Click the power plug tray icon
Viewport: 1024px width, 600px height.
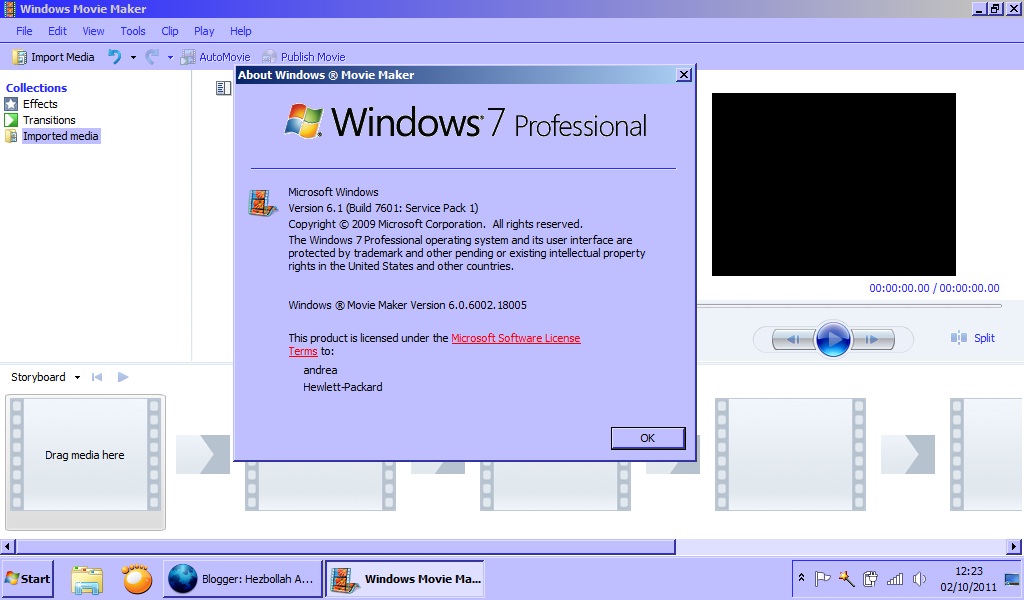click(x=870, y=578)
